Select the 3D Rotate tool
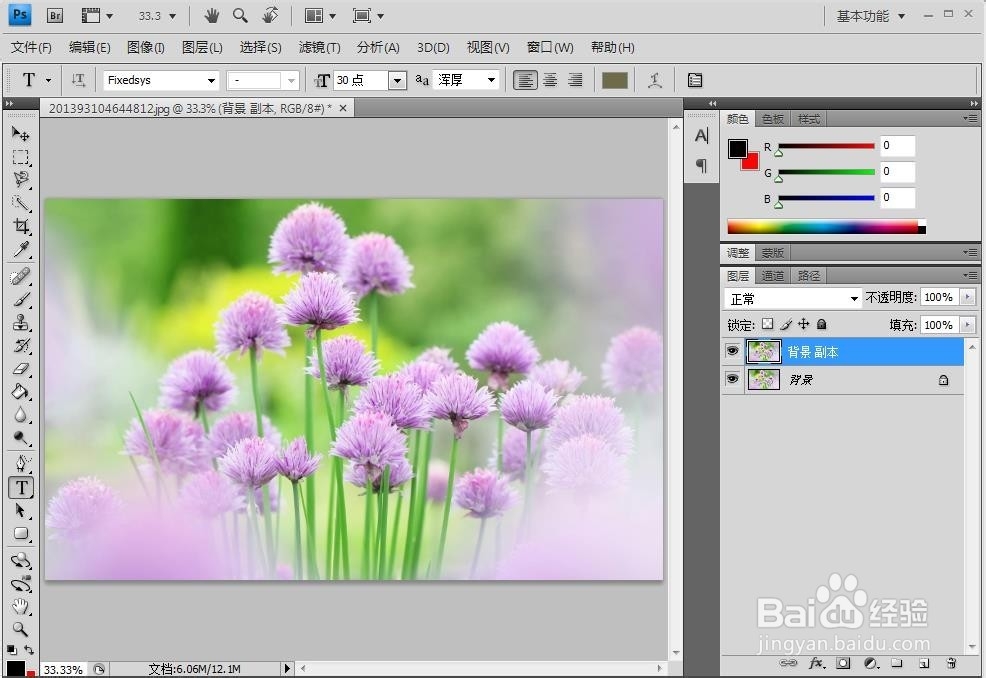Image resolution: width=986 pixels, height=678 pixels. [x=21, y=560]
